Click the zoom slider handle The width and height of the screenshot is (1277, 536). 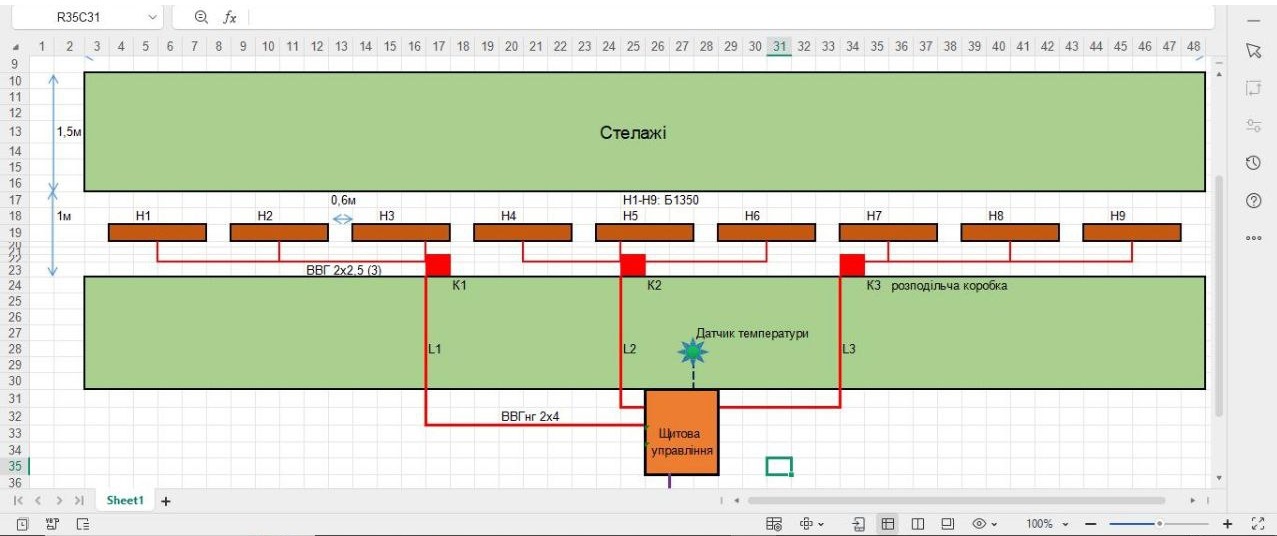pos(1159,524)
